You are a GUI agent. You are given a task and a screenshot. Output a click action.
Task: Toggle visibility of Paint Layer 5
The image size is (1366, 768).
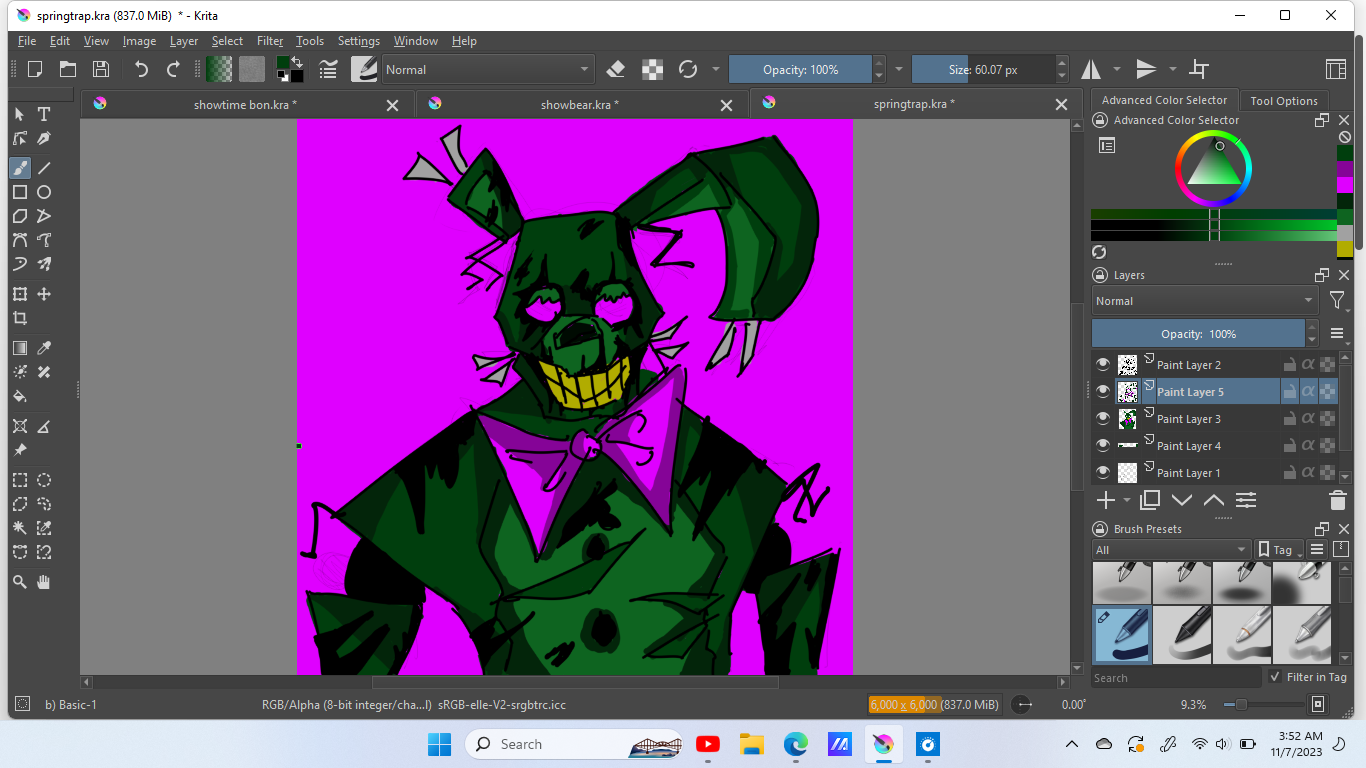[1103, 392]
